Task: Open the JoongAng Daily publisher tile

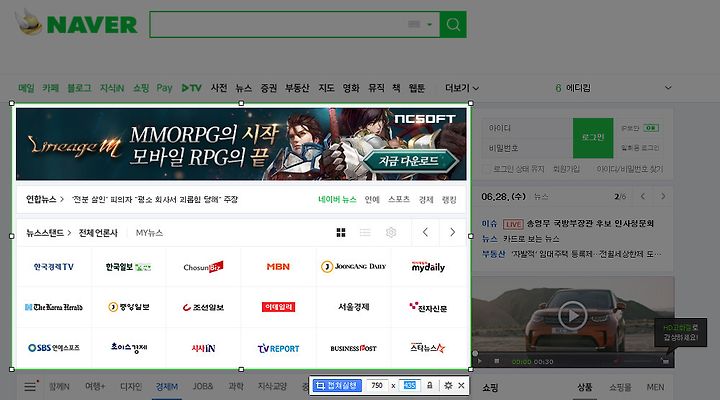Action: click(353, 266)
